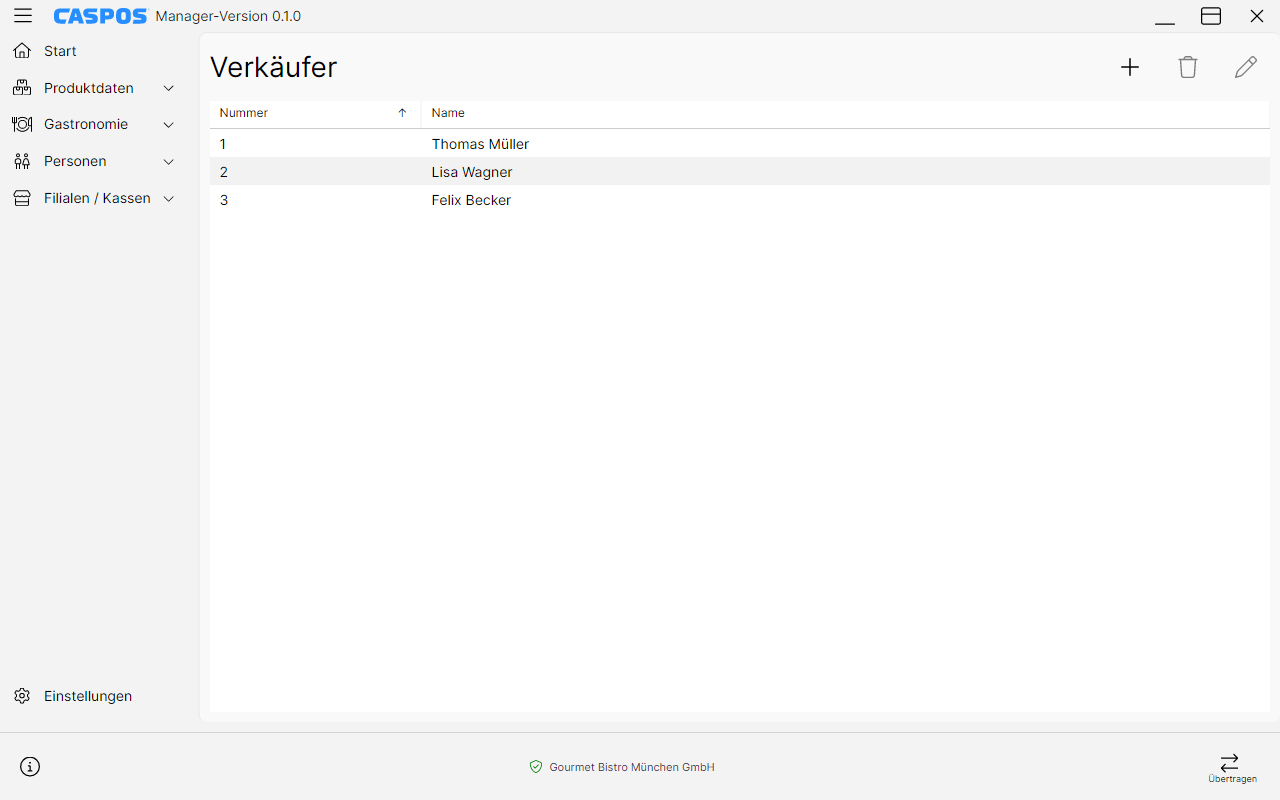The width and height of the screenshot is (1280, 800).
Task: Expand the Filialen / Kassen chevron
Action: 169,199
